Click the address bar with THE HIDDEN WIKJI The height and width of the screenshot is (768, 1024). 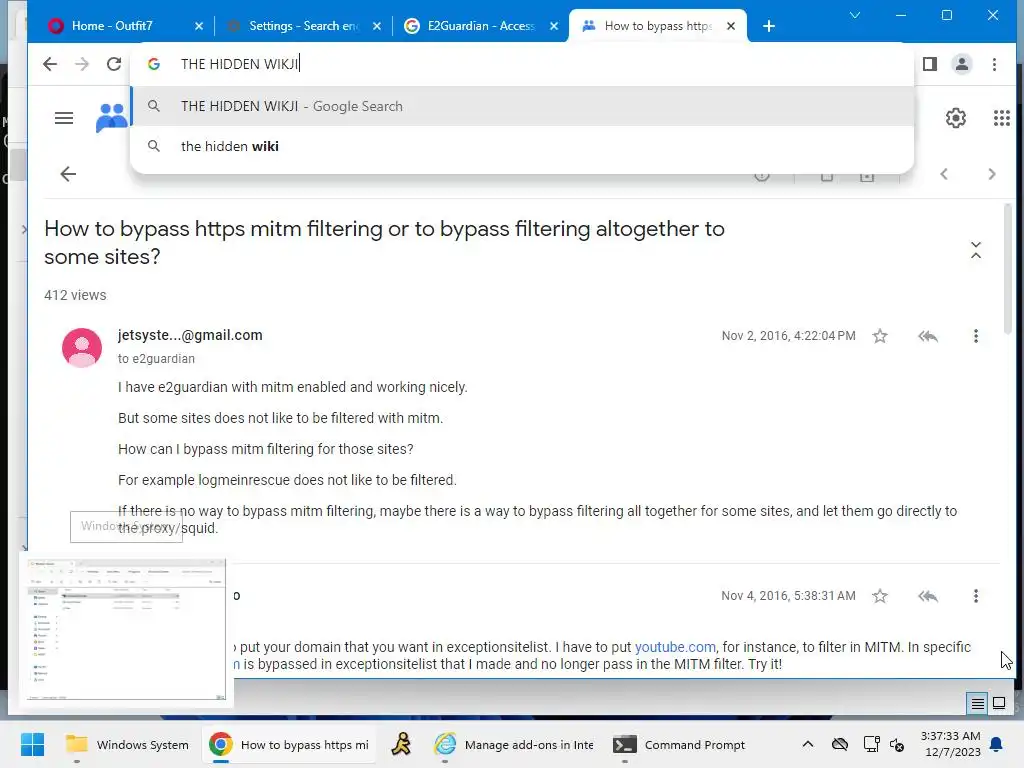click(522, 64)
